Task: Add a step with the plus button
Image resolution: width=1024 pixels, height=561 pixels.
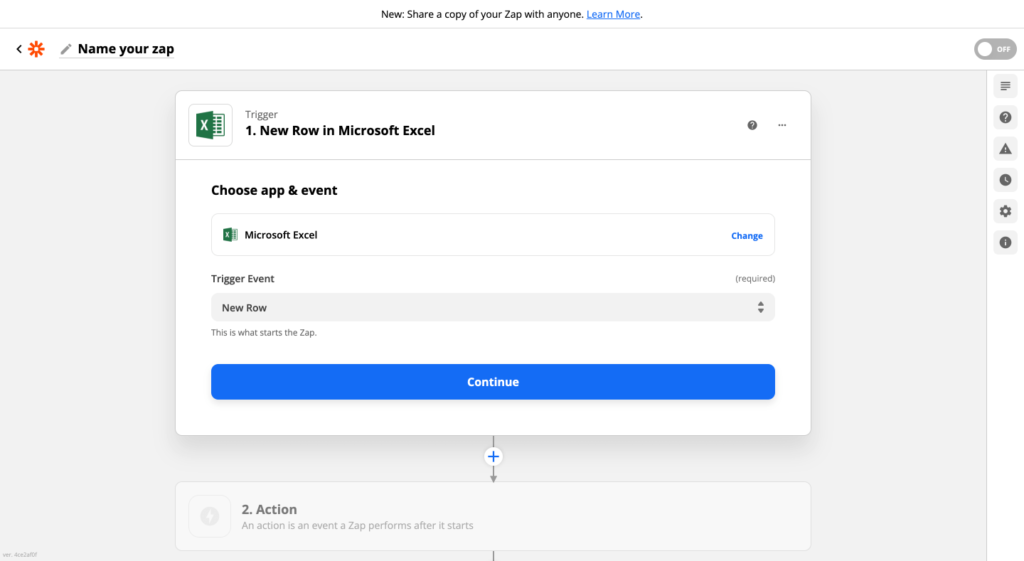Action: click(x=493, y=456)
